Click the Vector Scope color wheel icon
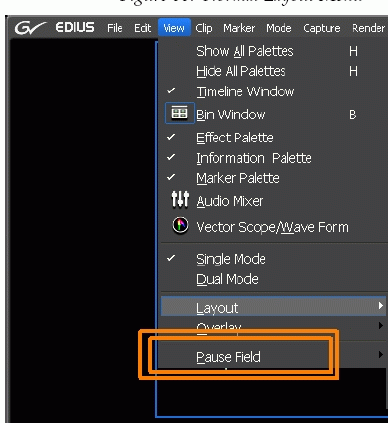Viewport: 388px width, 423px height. (180, 225)
